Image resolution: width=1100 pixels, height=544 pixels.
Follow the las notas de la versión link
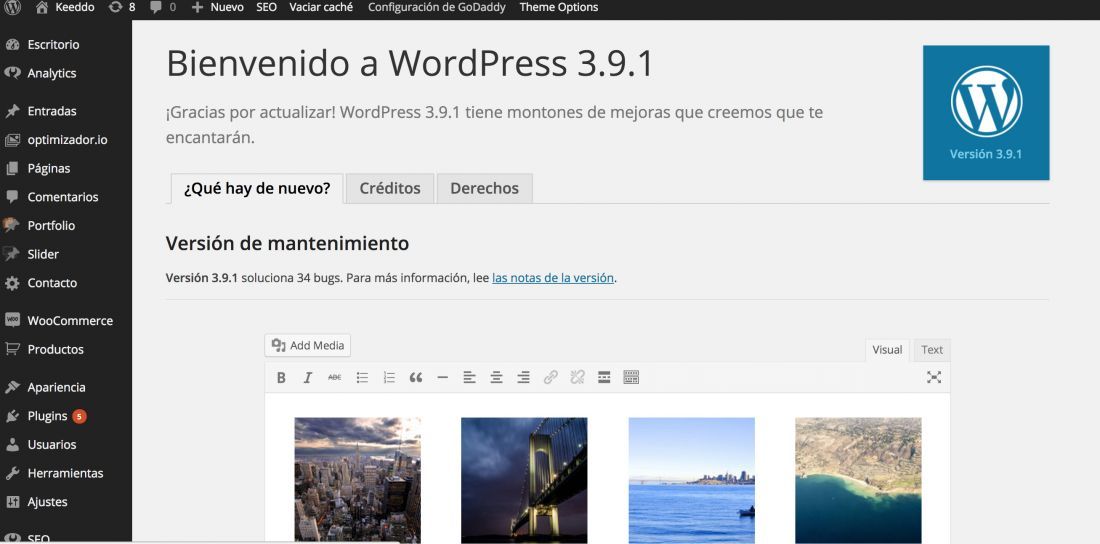coord(553,278)
